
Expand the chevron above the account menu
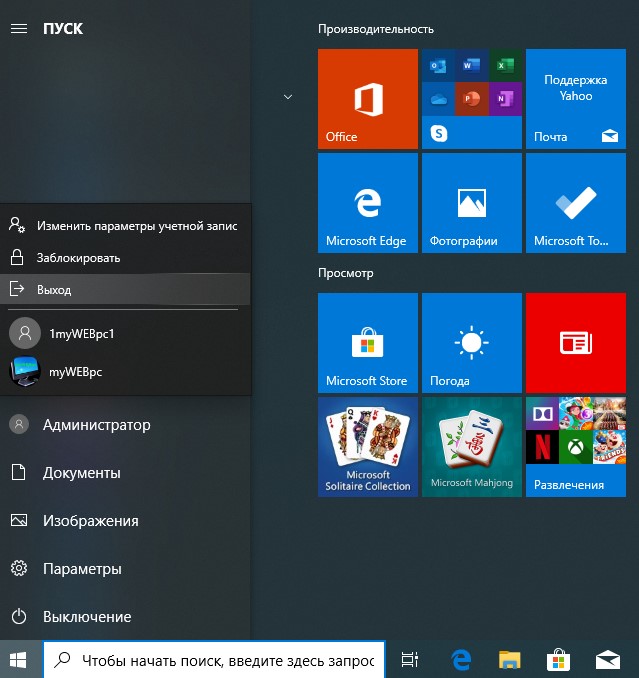coord(288,97)
